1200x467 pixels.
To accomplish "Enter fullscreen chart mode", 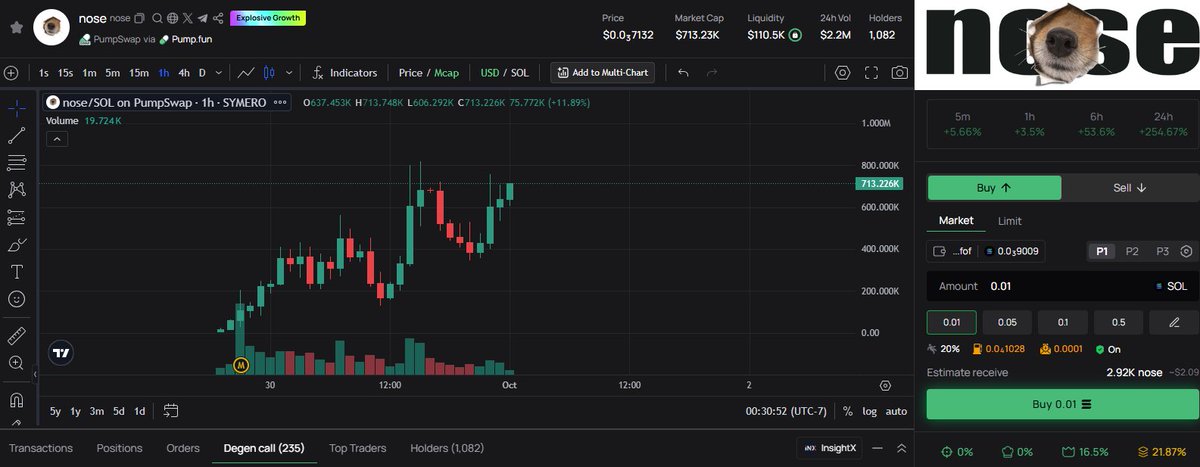I will click(x=872, y=73).
